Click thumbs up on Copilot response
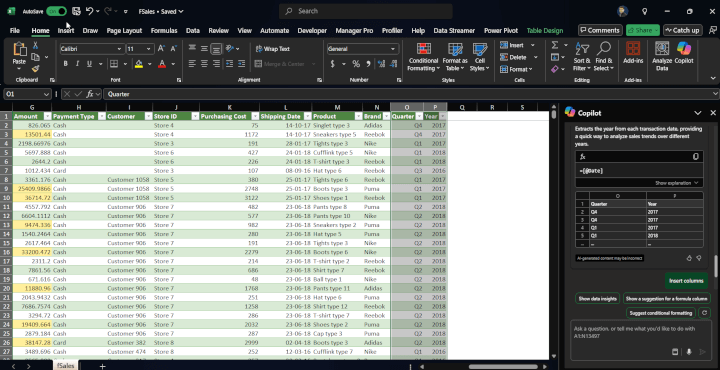 click(689, 258)
